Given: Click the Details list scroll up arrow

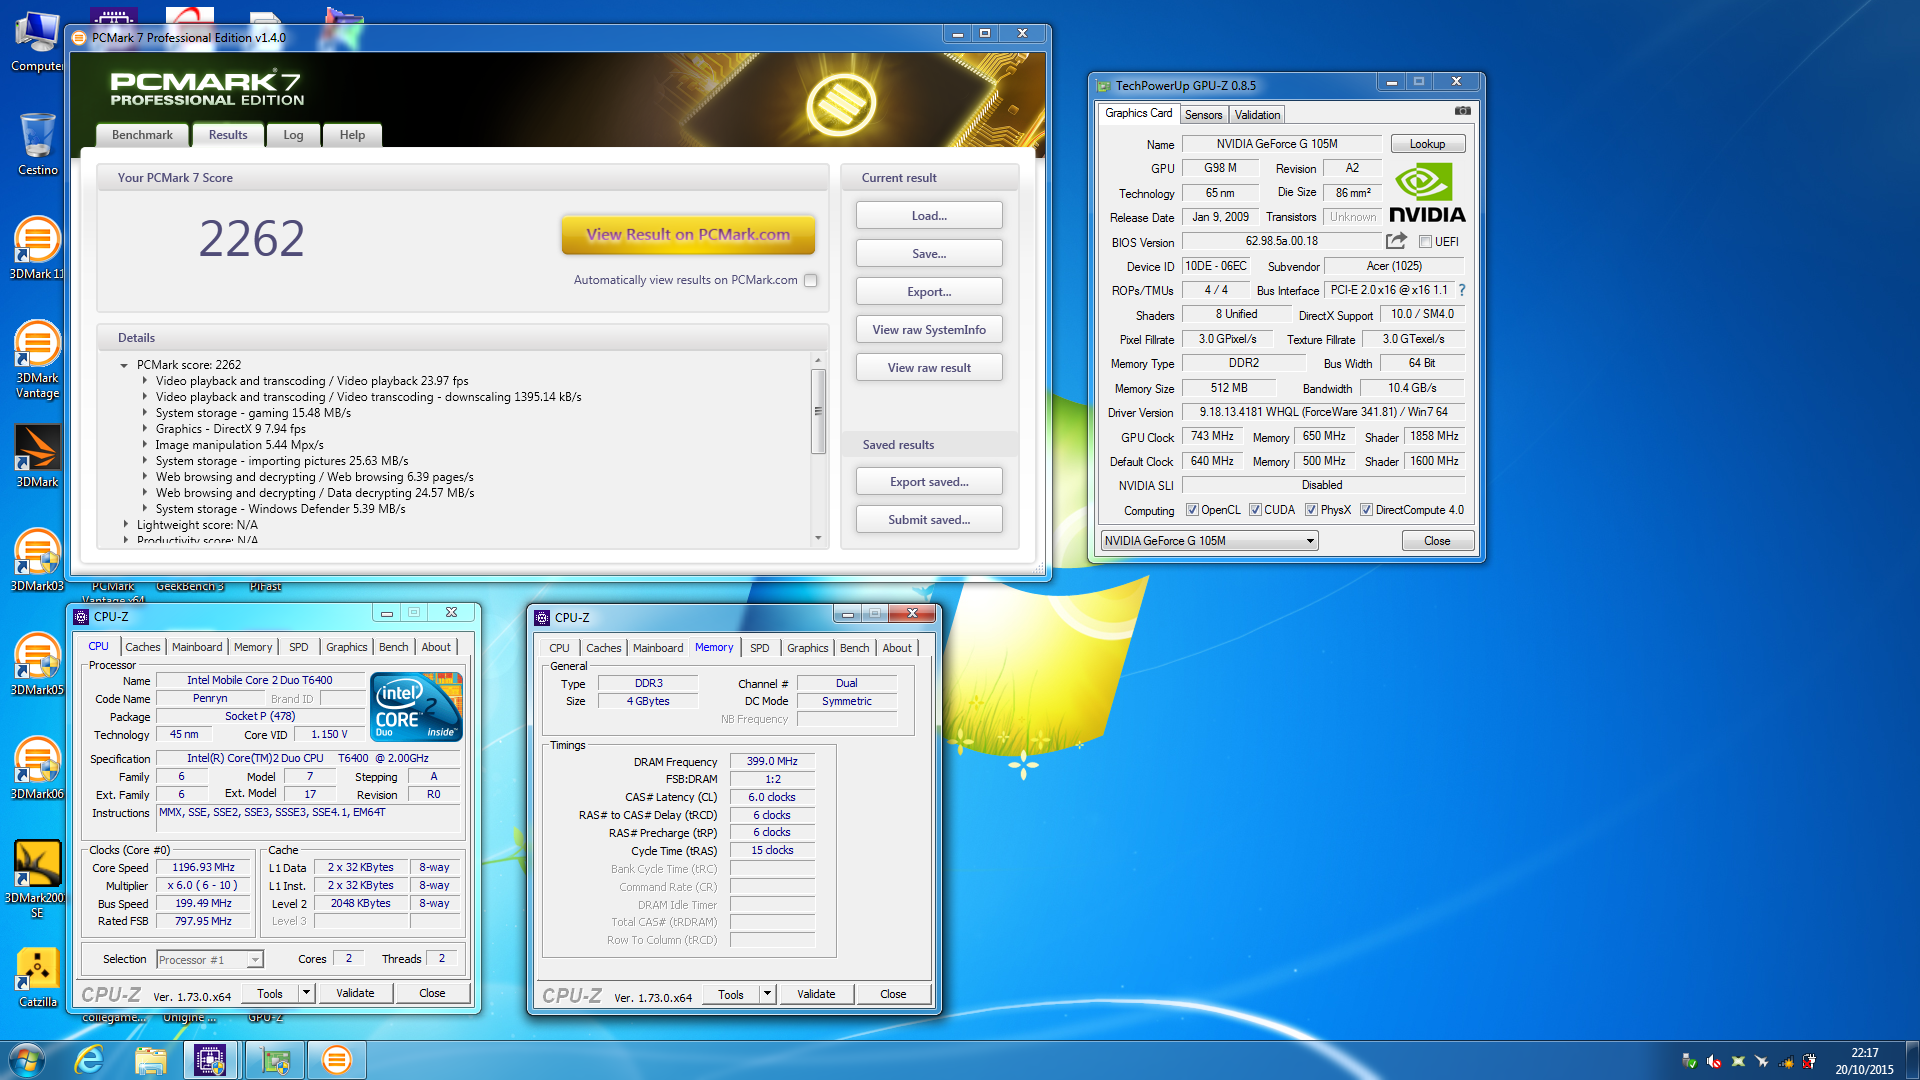Looking at the screenshot, I should coord(818,360).
